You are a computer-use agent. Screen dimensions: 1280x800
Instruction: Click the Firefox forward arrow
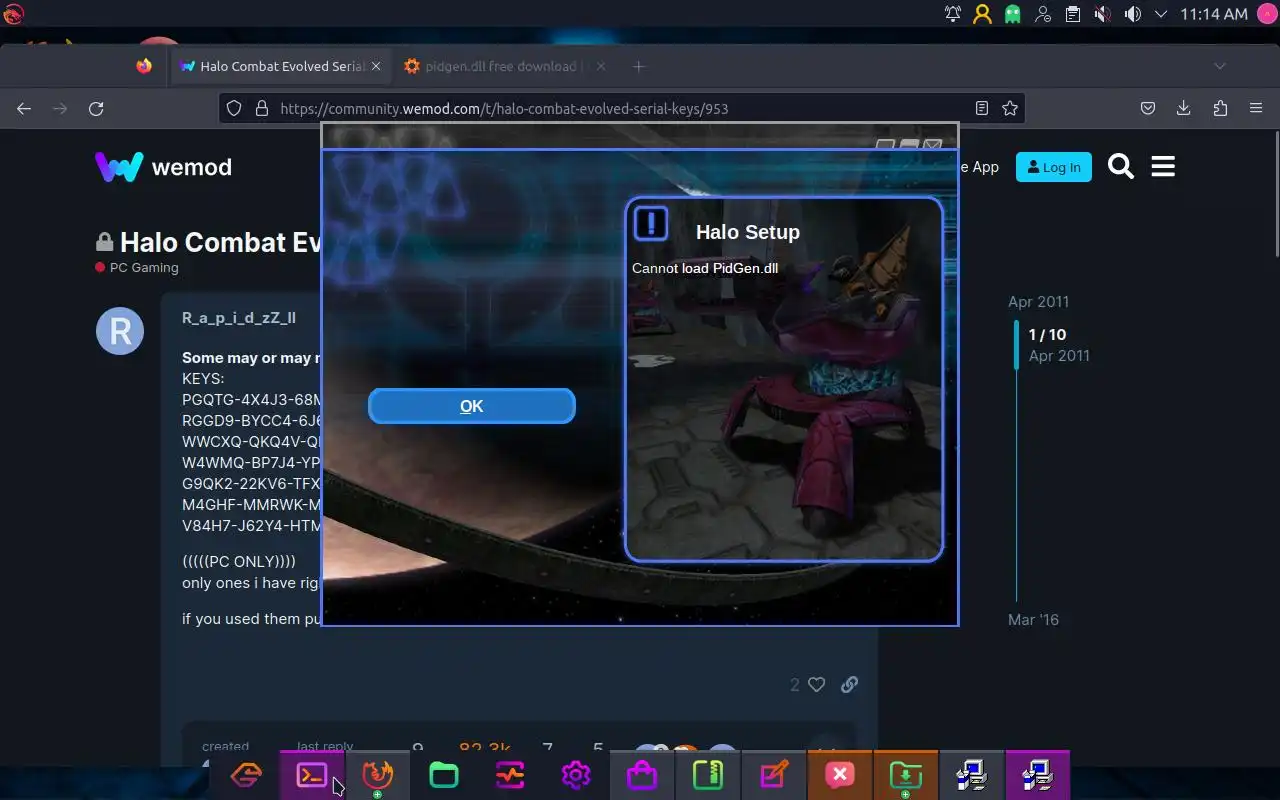point(60,108)
